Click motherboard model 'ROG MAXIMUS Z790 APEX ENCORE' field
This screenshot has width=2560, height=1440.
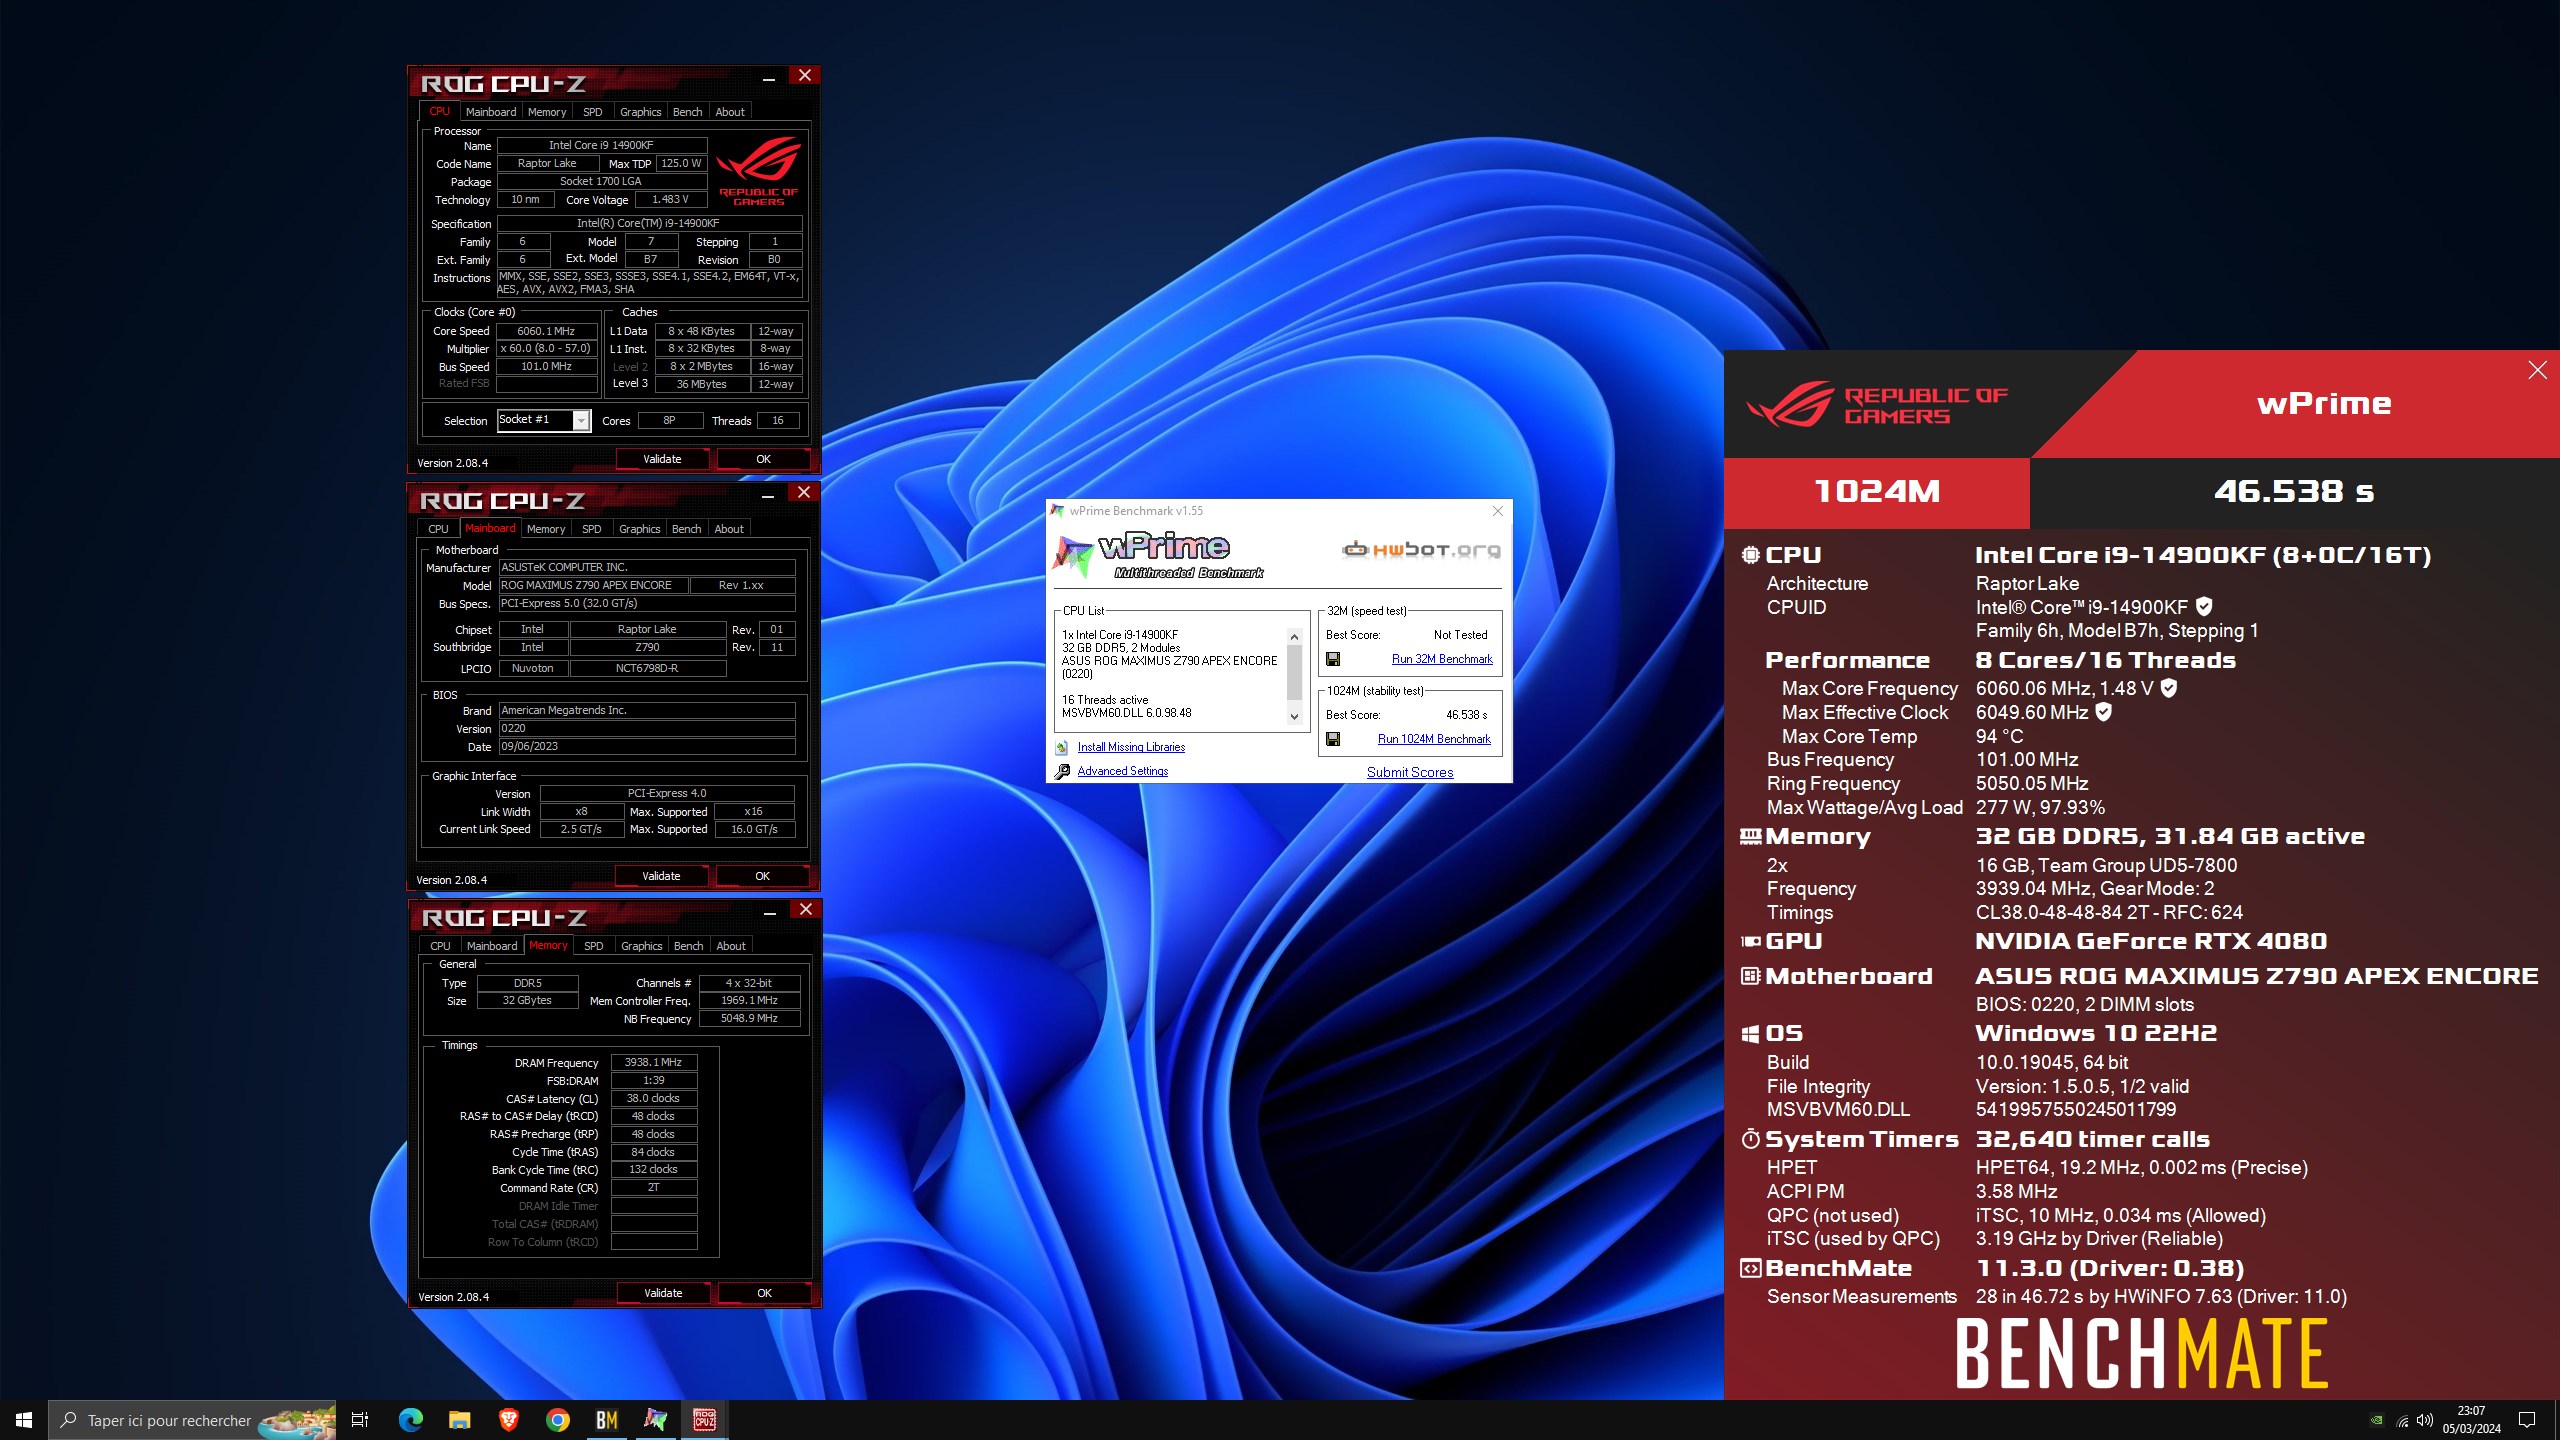point(592,585)
